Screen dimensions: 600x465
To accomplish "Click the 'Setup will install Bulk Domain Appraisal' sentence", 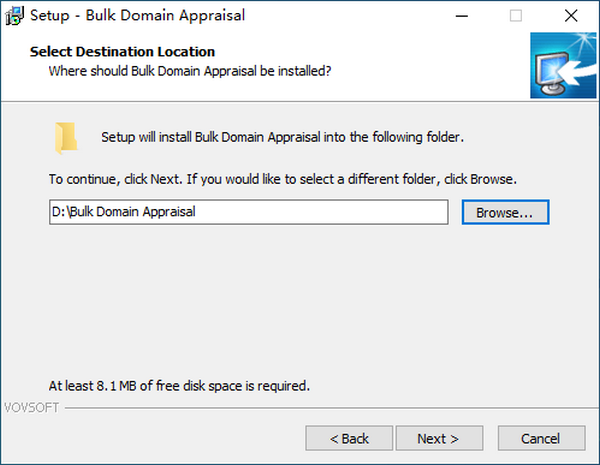I will (283, 137).
